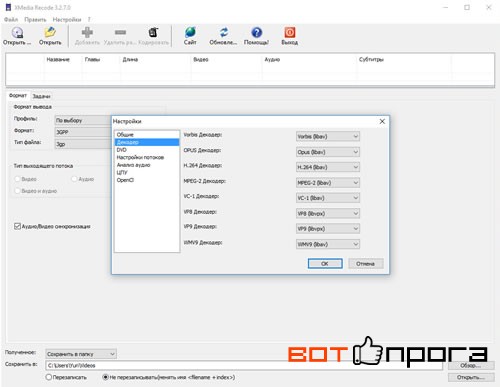Image resolution: width=500 pixels, height=387 pixels.
Task: Expand the WMV9 decoder dropdown
Action: pyautogui.click(x=328, y=244)
